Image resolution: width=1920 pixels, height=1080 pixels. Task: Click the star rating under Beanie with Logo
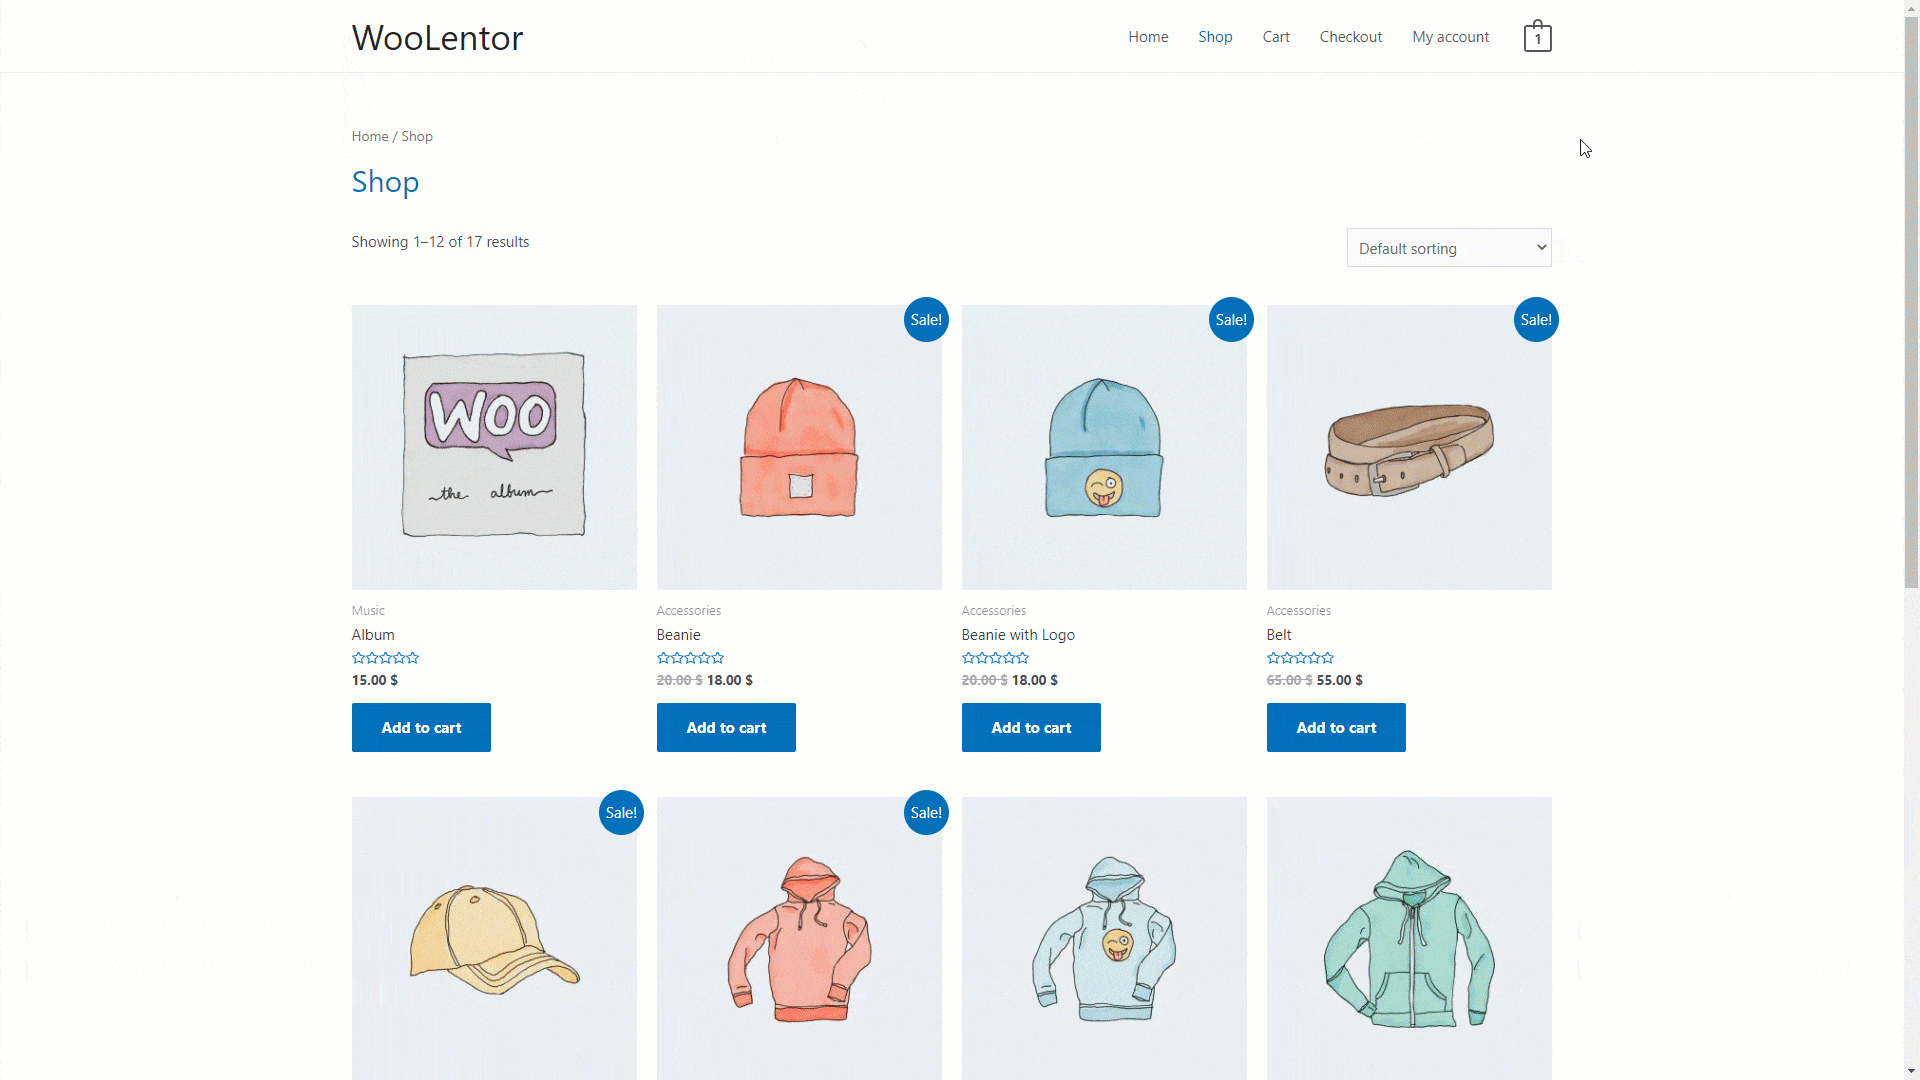tap(995, 658)
